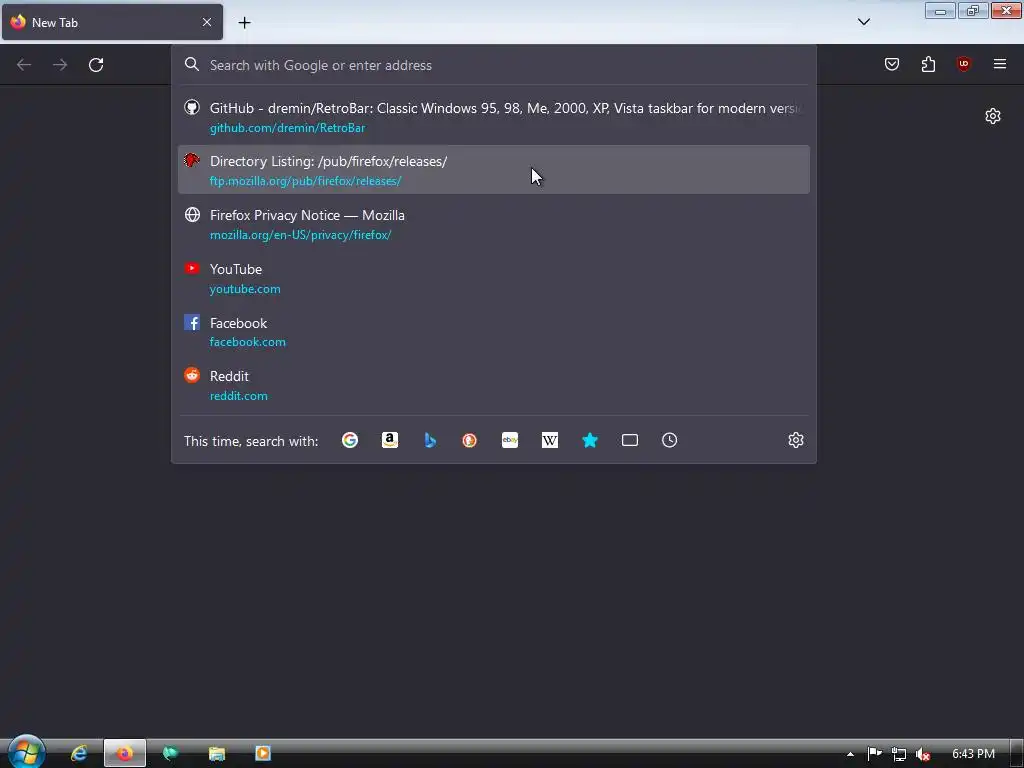Open the Save to Pocket icon
This screenshot has width=1024, height=768.
[x=891, y=64]
